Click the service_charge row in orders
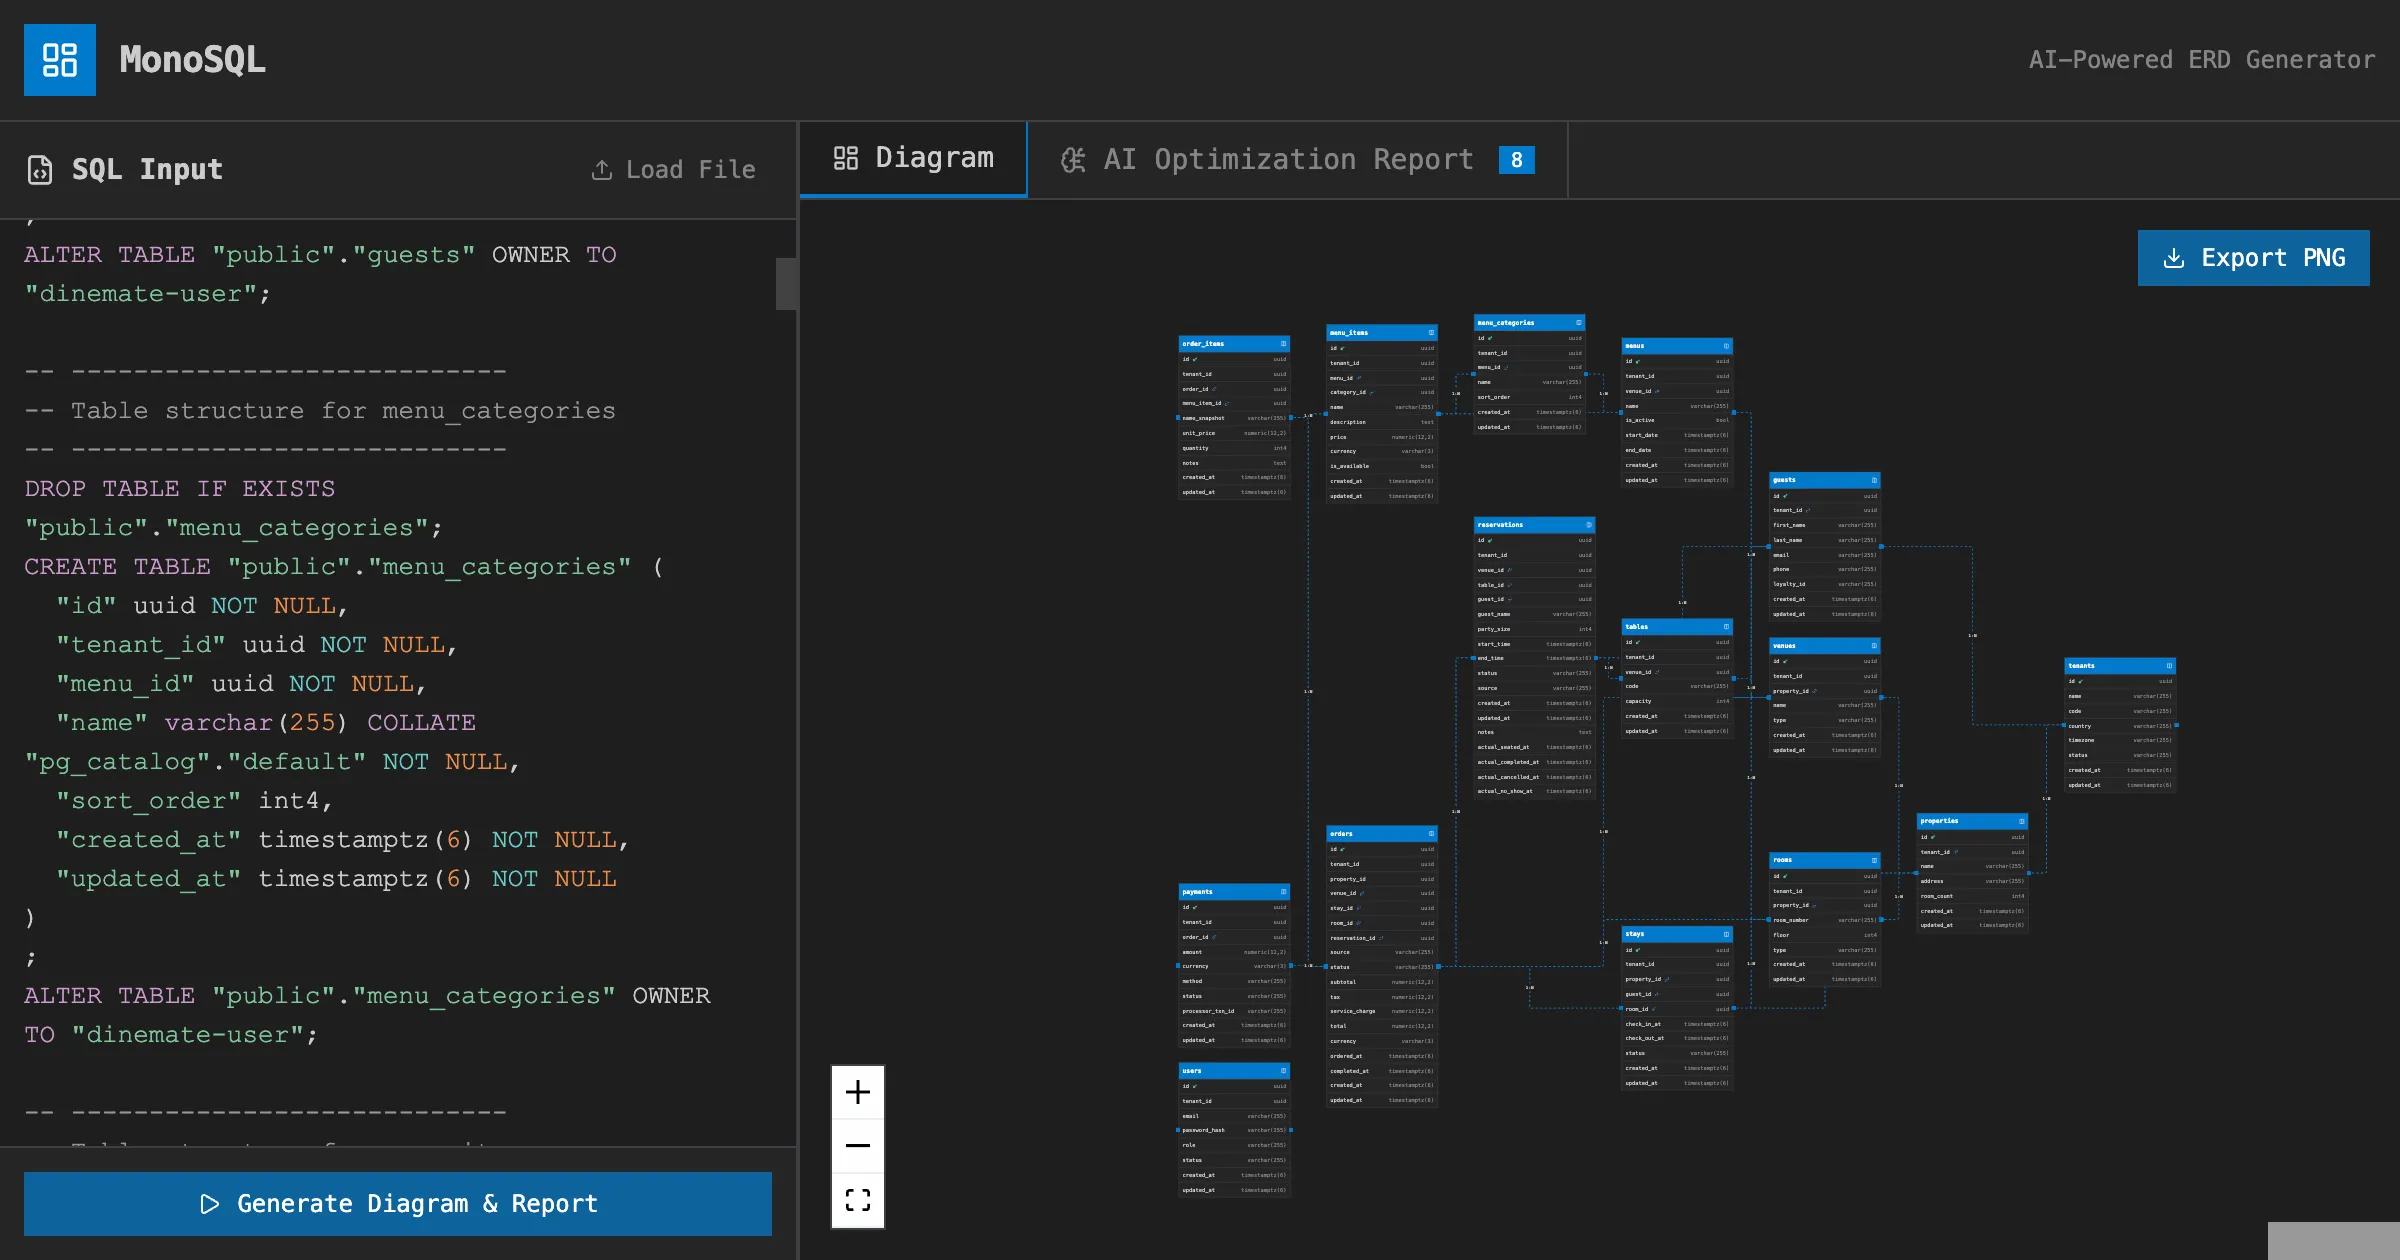This screenshot has height=1260, width=2400. pos(1382,1011)
